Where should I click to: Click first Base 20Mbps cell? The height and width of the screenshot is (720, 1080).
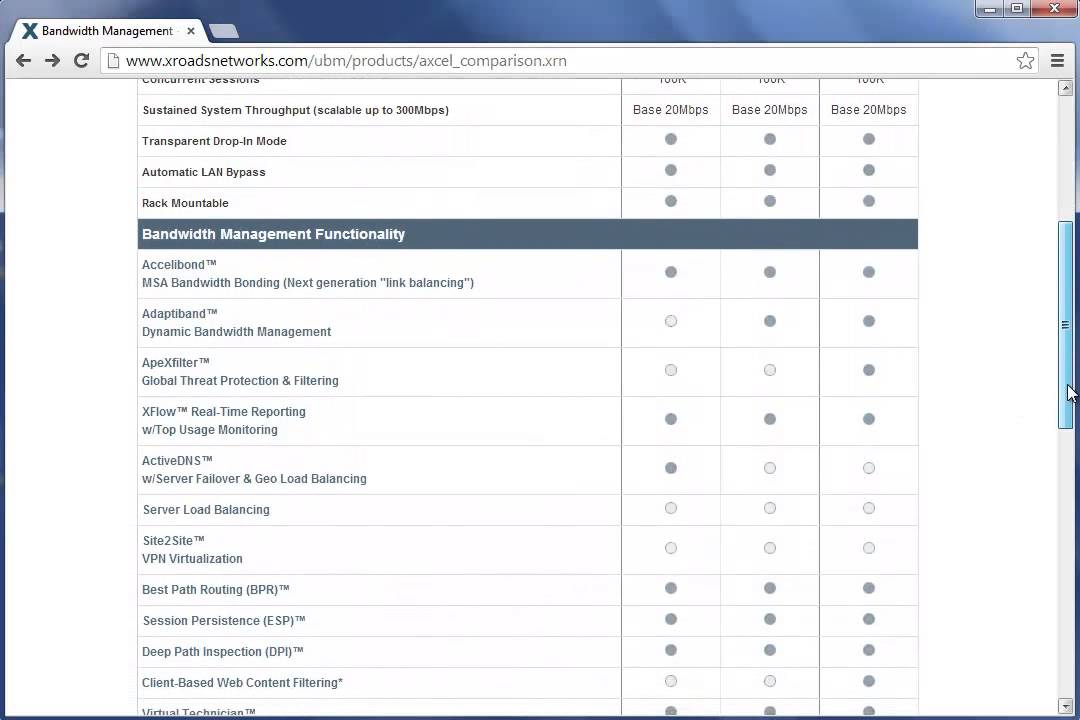[x=671, y=110]
